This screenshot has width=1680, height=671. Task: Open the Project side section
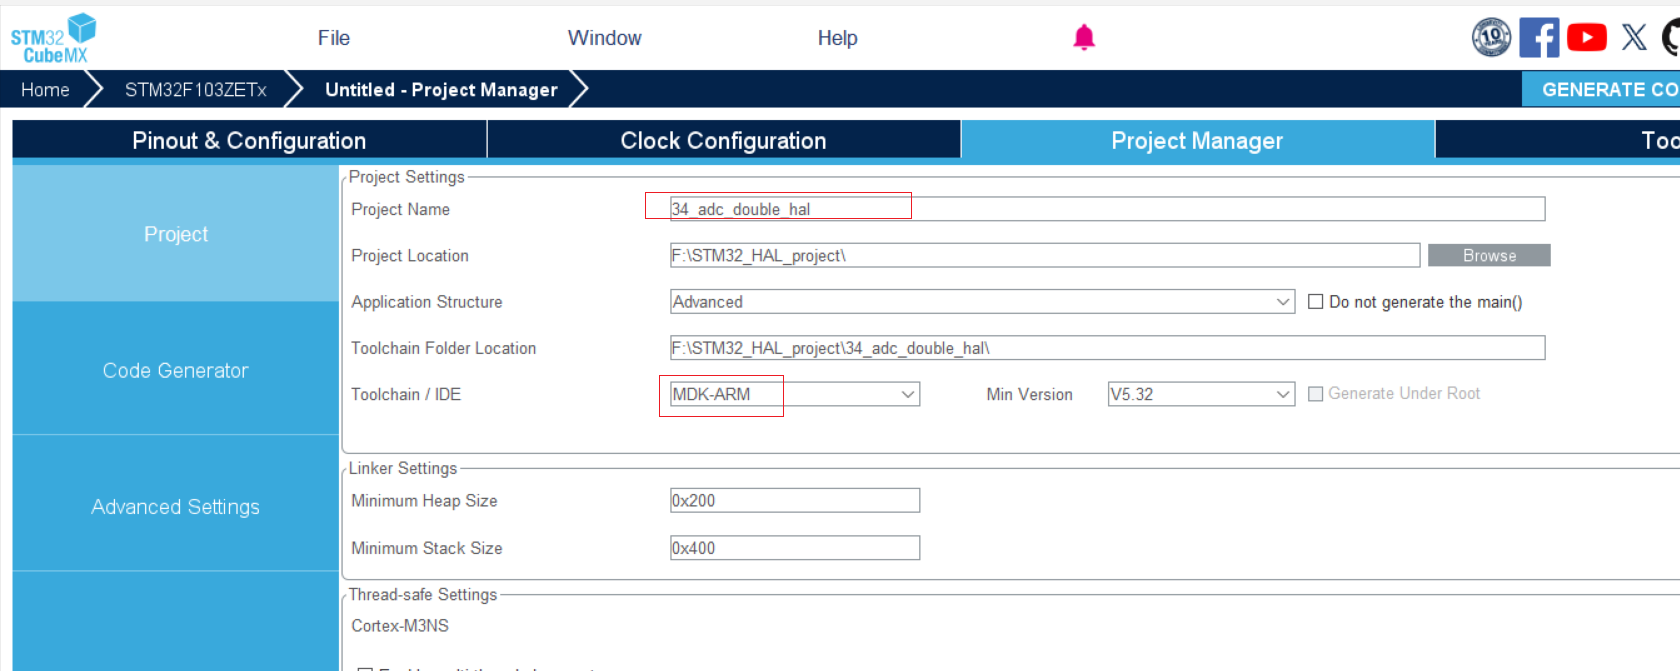(x=176, y=234)
